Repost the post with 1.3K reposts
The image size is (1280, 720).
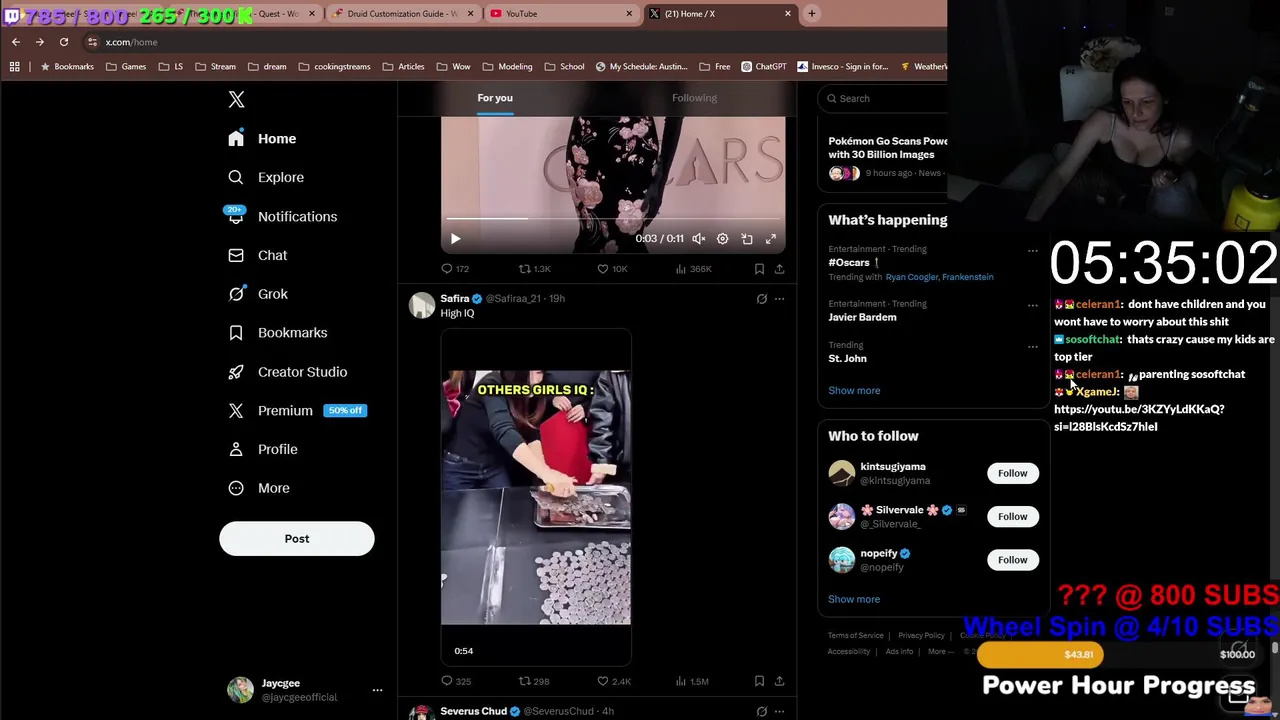[x=534, y=269]
